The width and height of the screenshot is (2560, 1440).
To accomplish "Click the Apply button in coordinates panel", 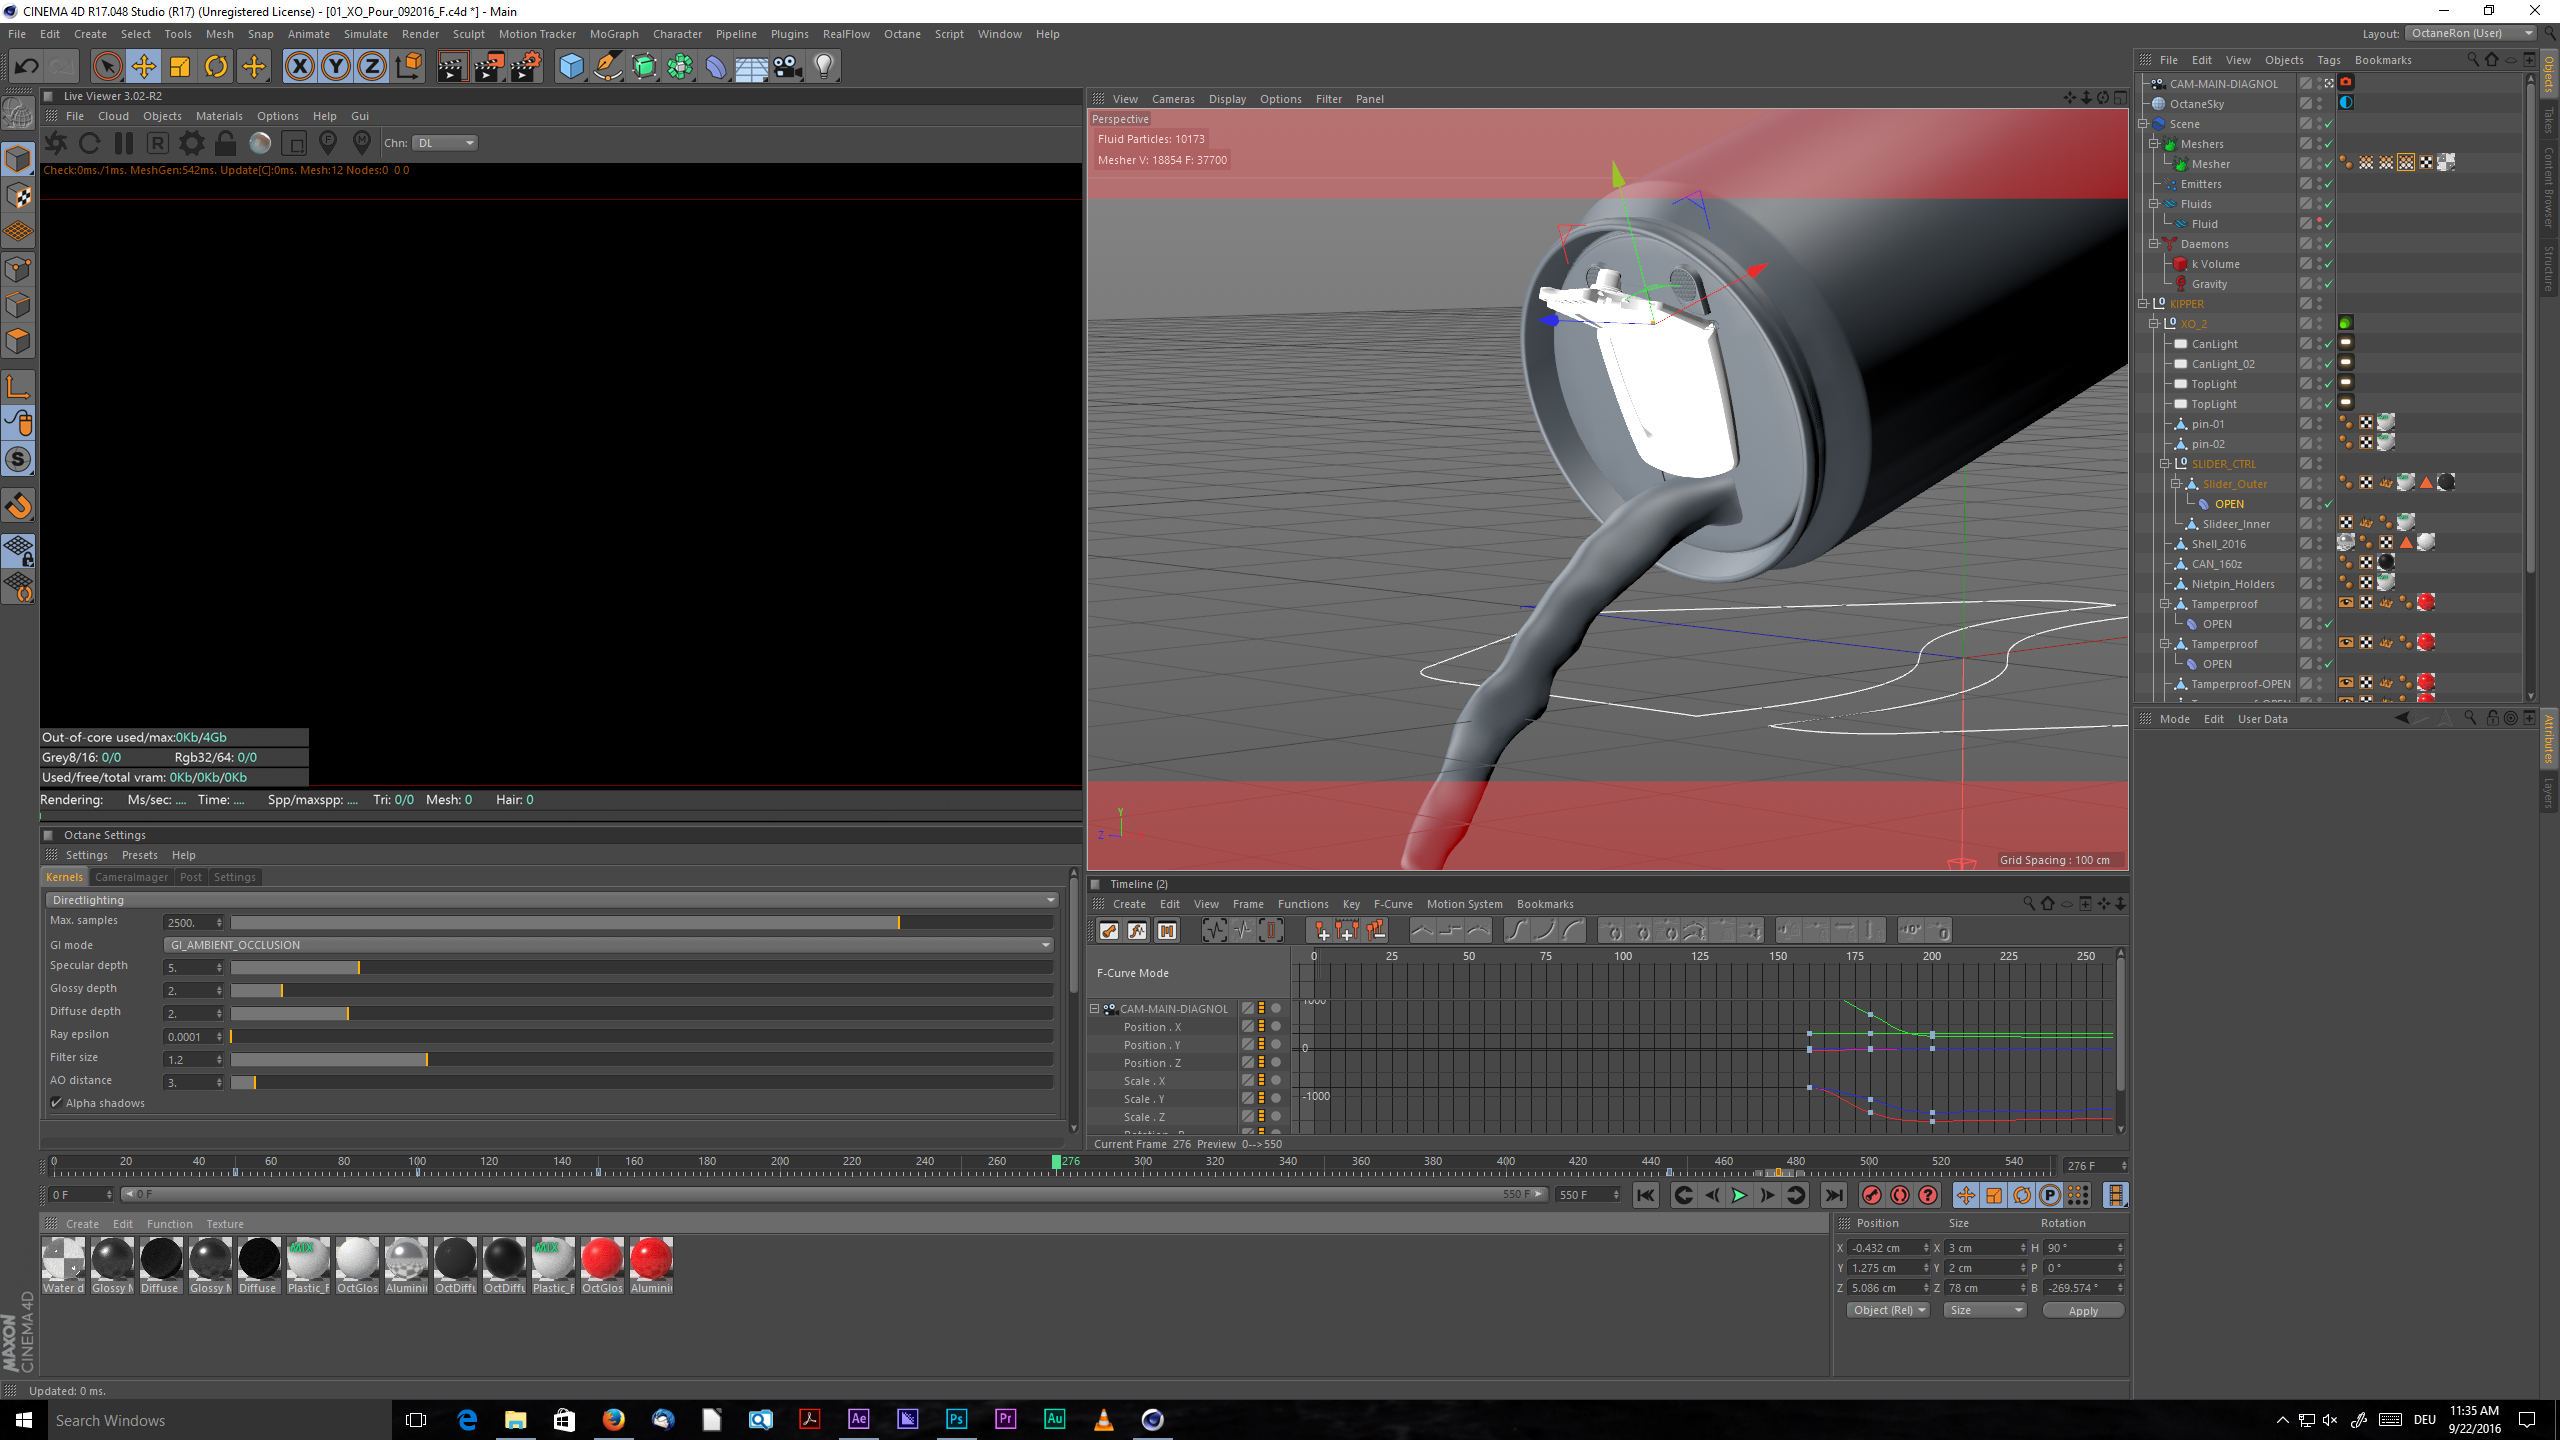I will coord(2082,1310).
